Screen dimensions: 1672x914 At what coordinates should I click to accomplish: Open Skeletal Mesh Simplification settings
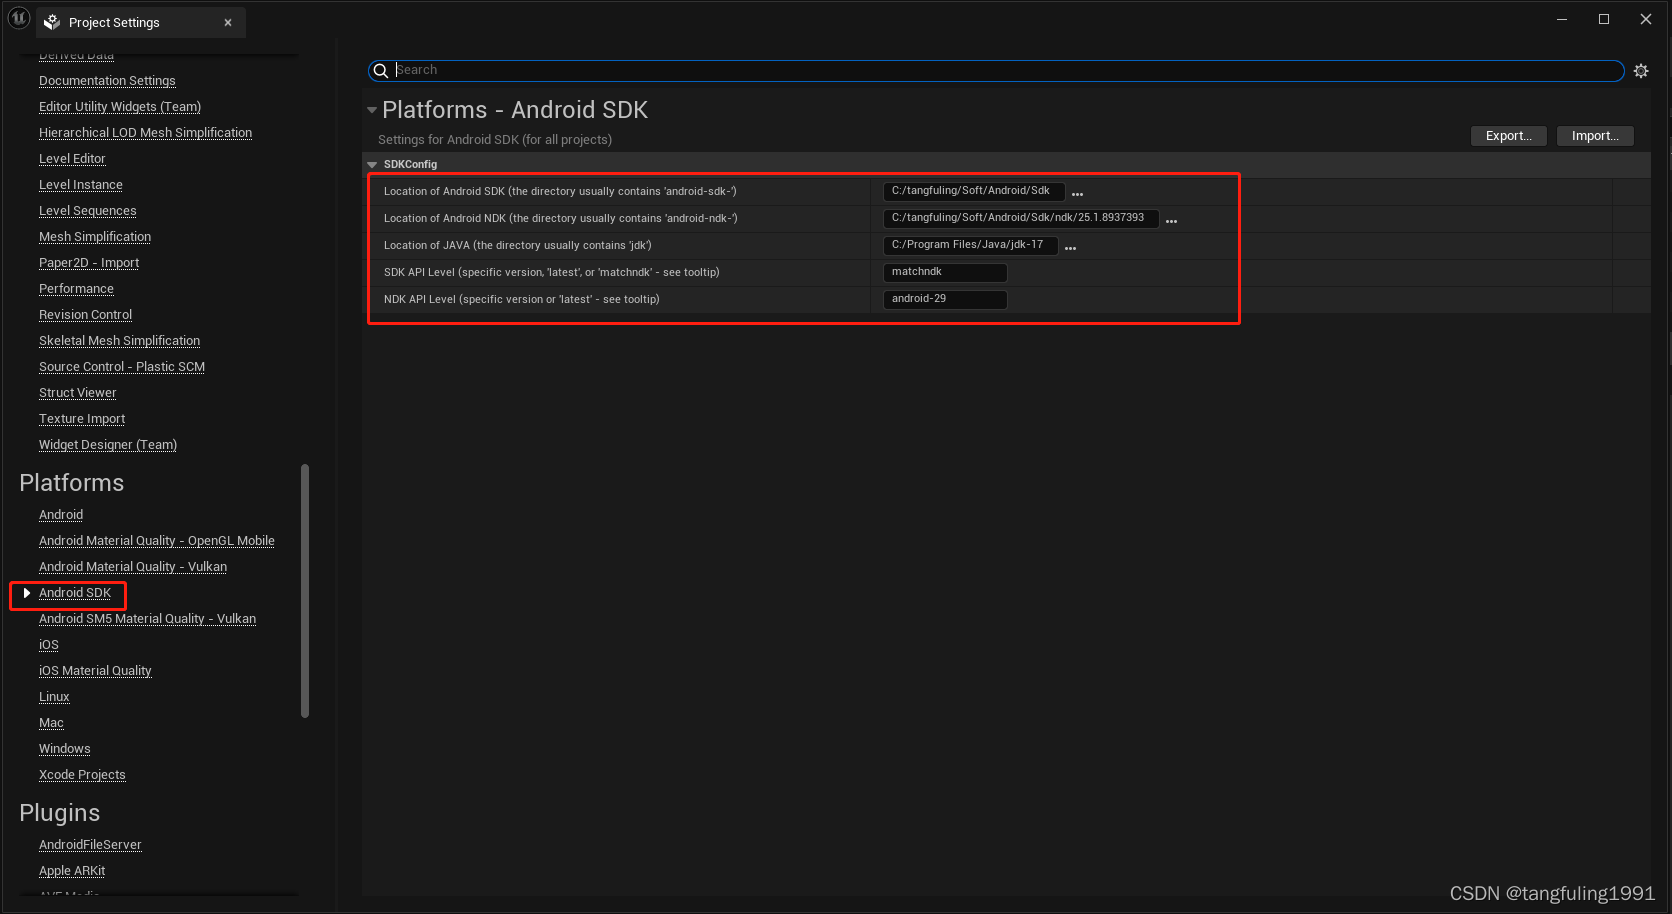pyautogui.click(x=119, y=341)
